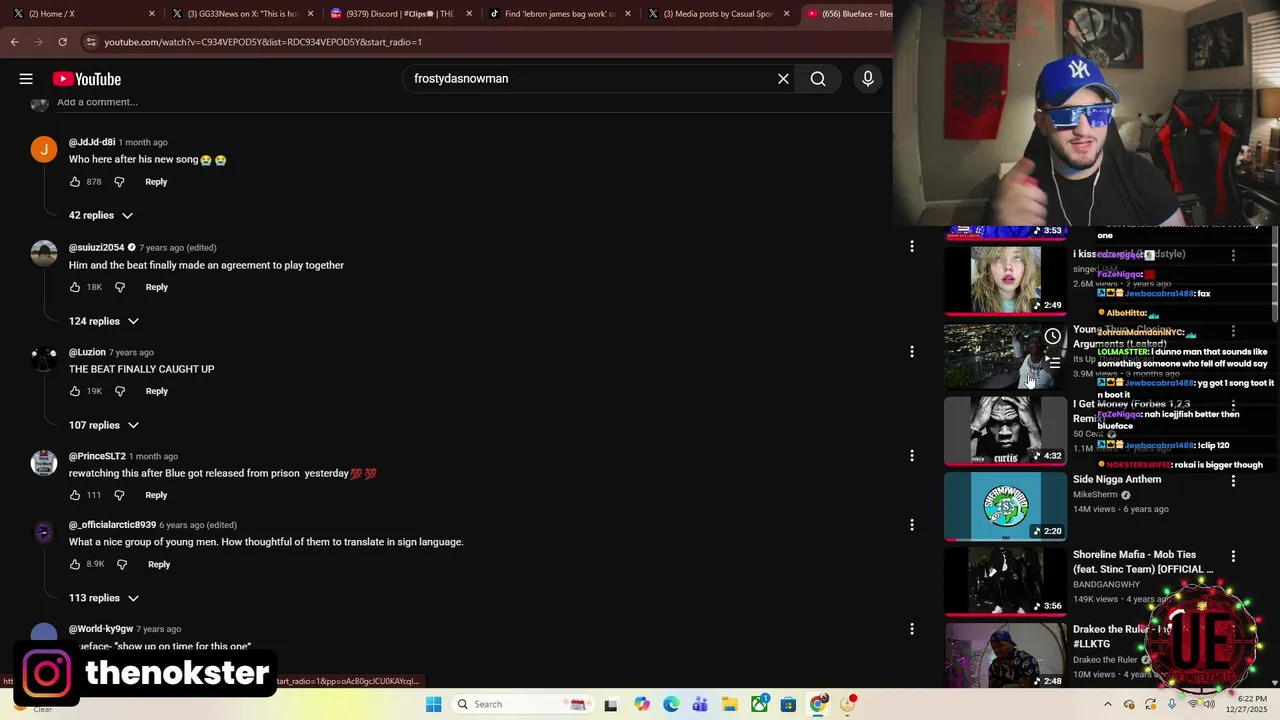Click the YouTube logo to go home
Screen dimensions: 1280x720
87,79
